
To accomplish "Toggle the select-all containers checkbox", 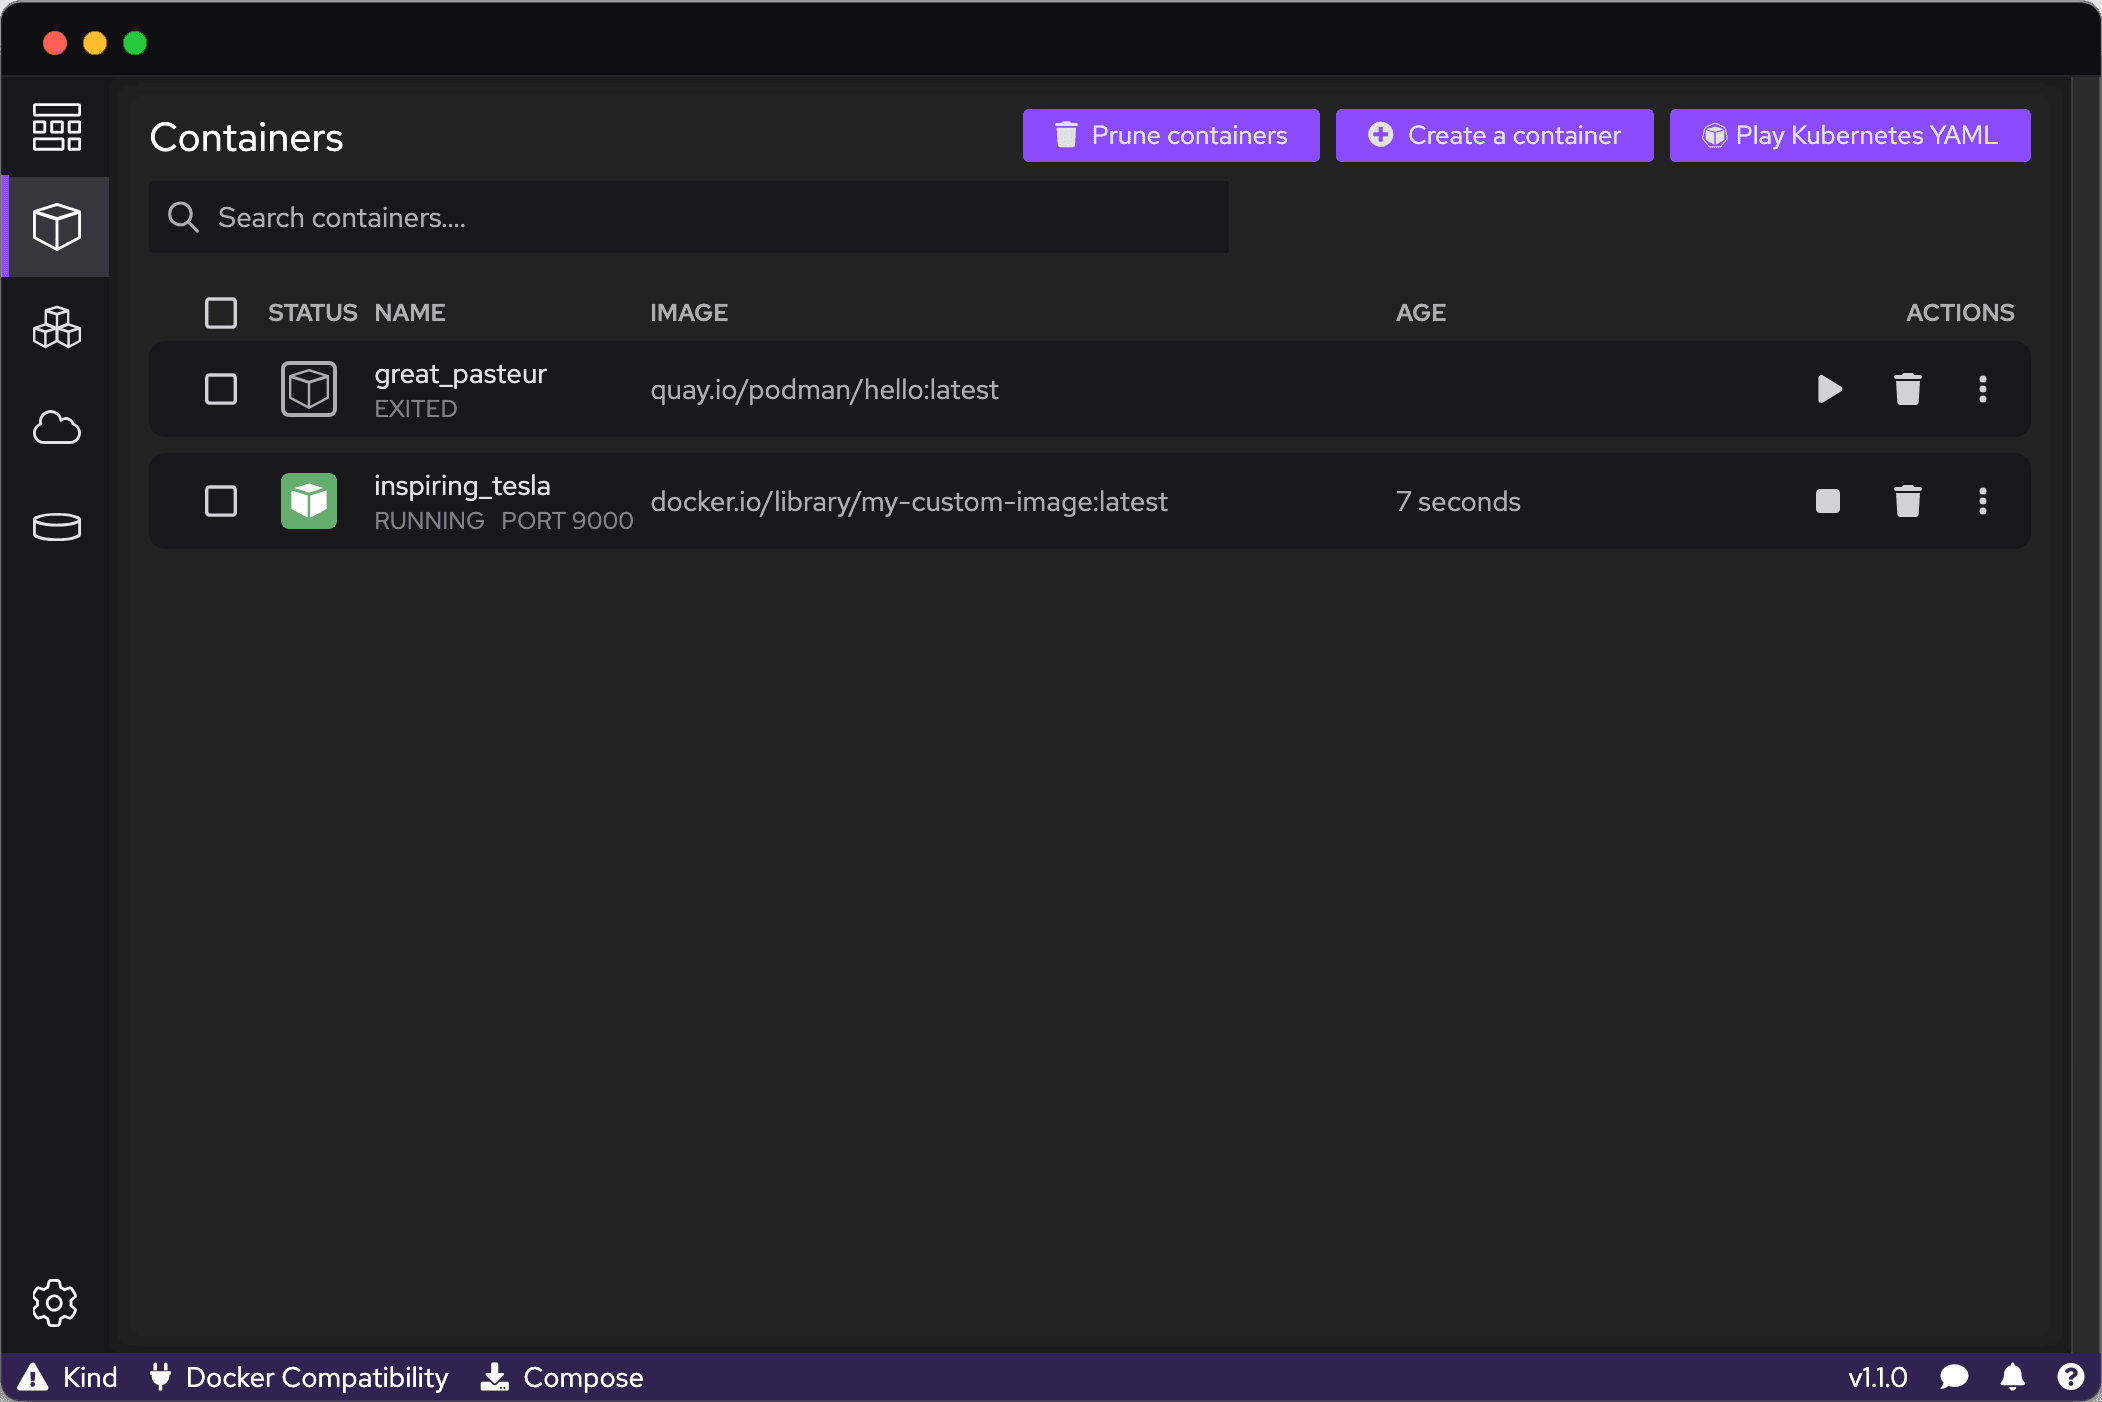I will coord(221,313).
